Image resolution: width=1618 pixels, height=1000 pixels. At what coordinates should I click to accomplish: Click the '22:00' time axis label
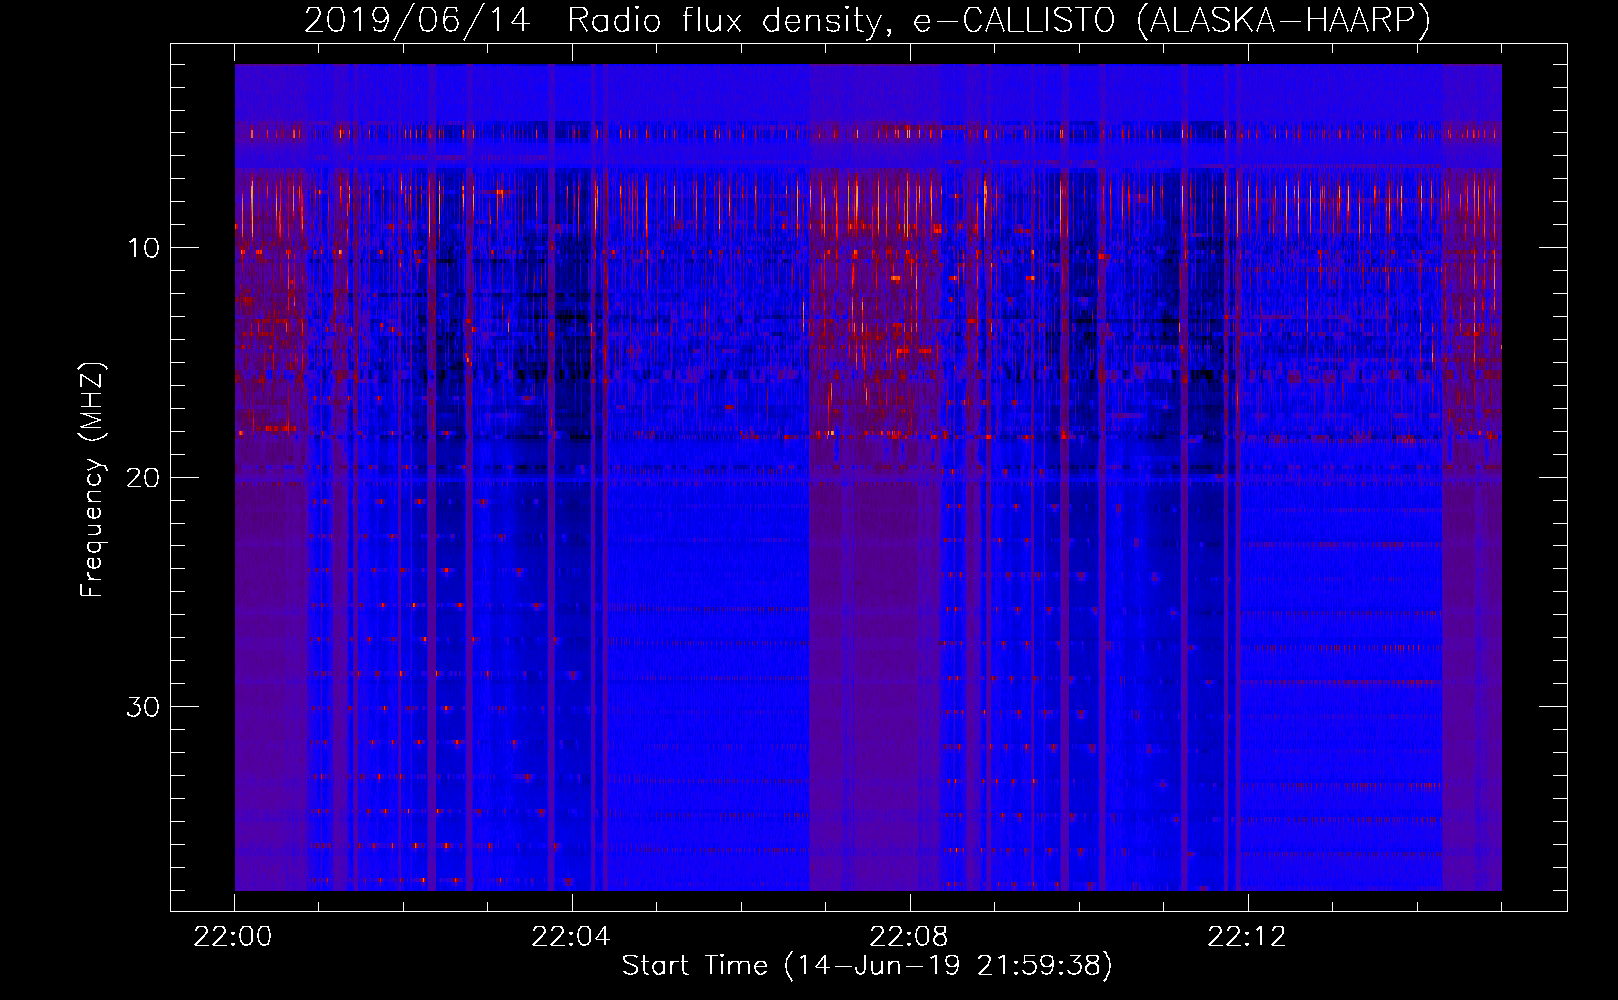click(234, 937)
